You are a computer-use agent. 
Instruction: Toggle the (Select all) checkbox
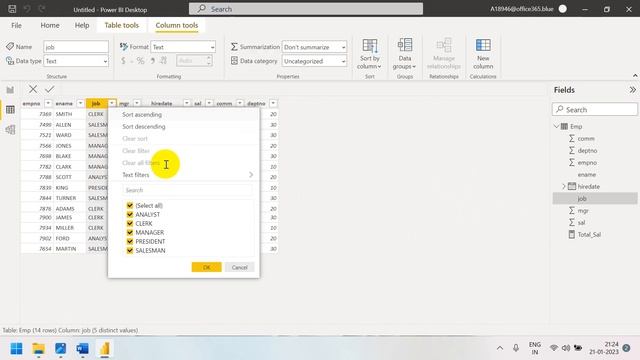(x=130, y=205)
